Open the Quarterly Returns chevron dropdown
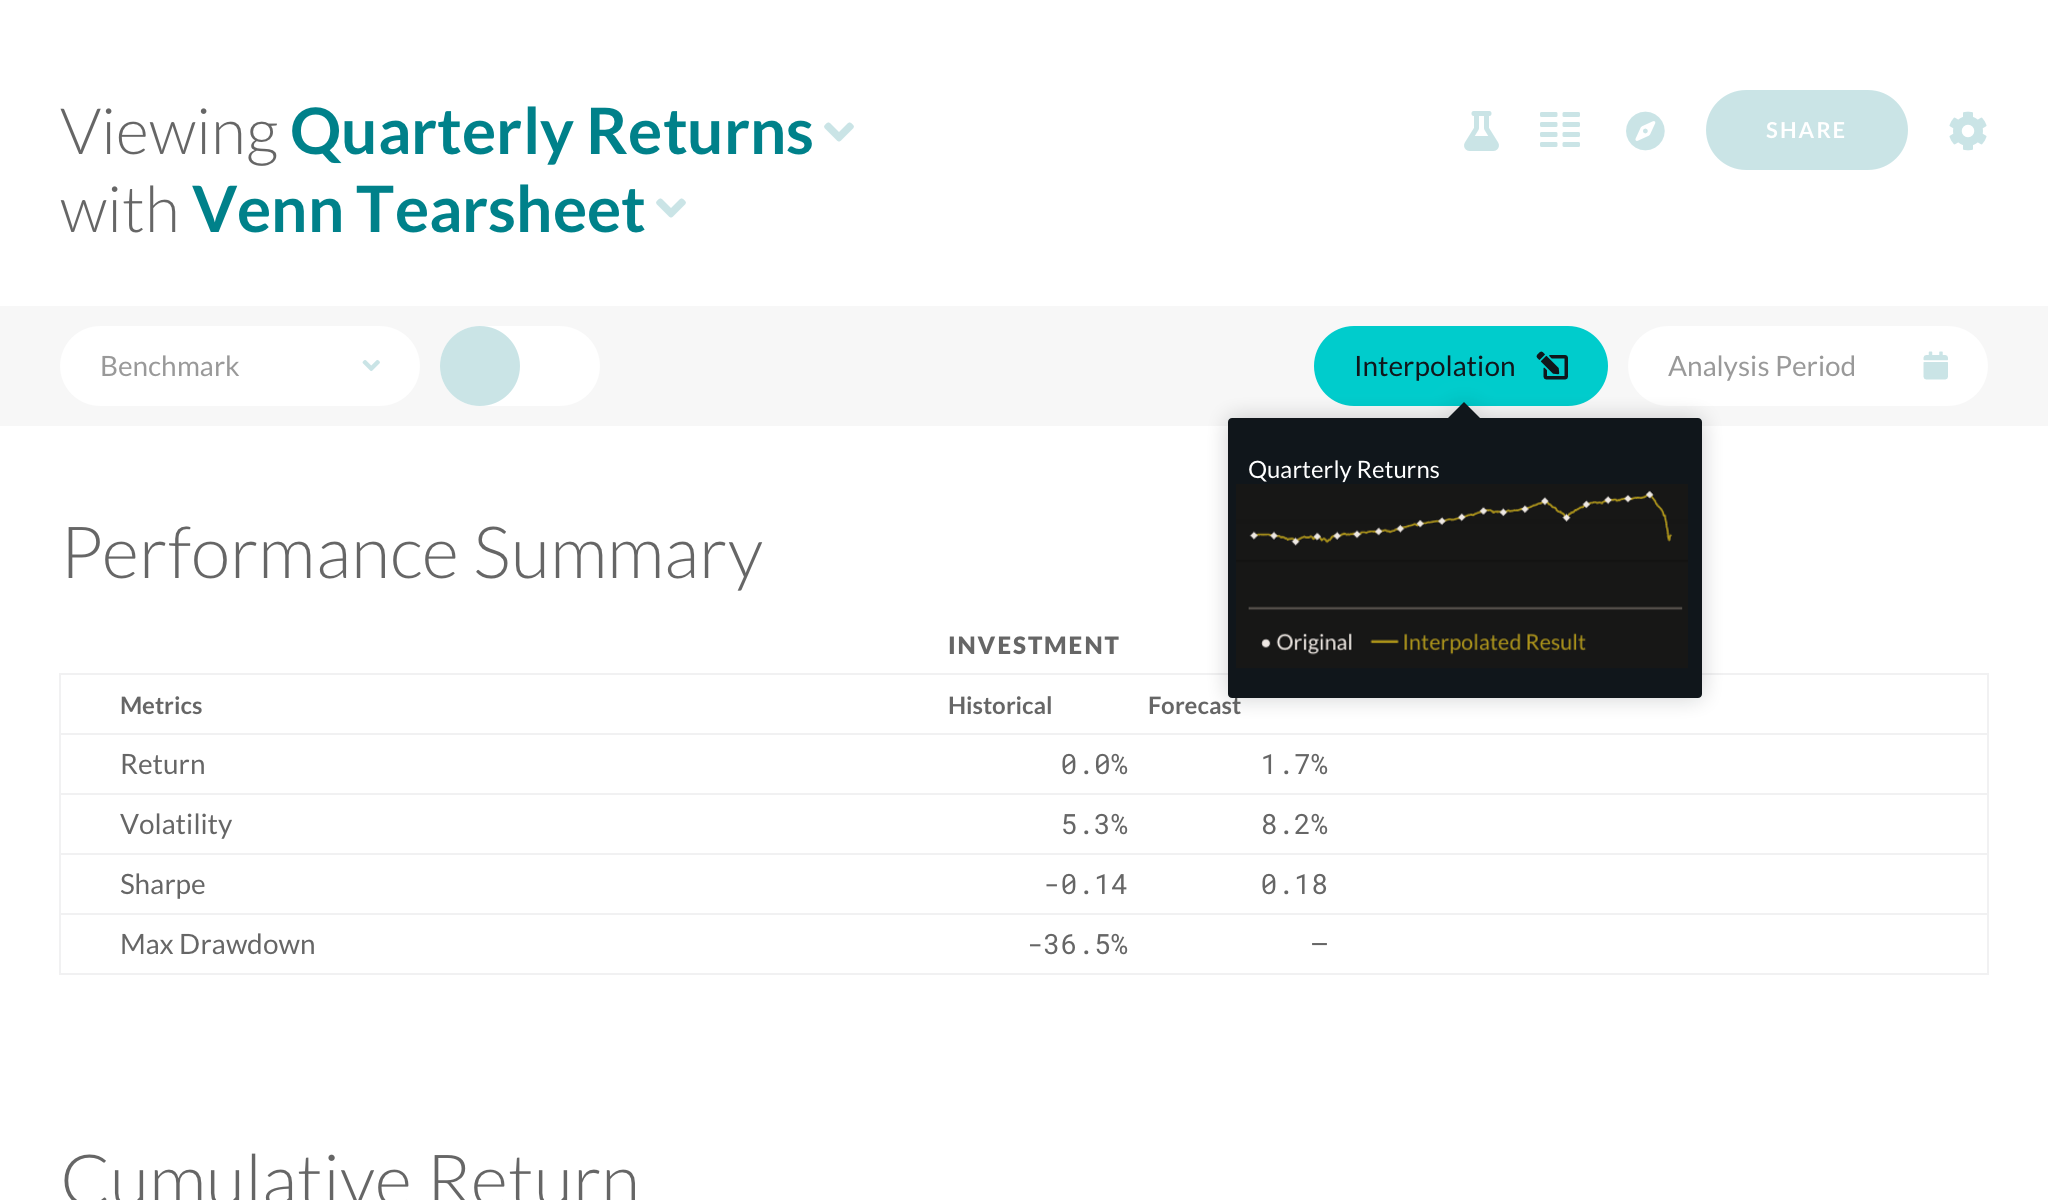 point(839,131)
